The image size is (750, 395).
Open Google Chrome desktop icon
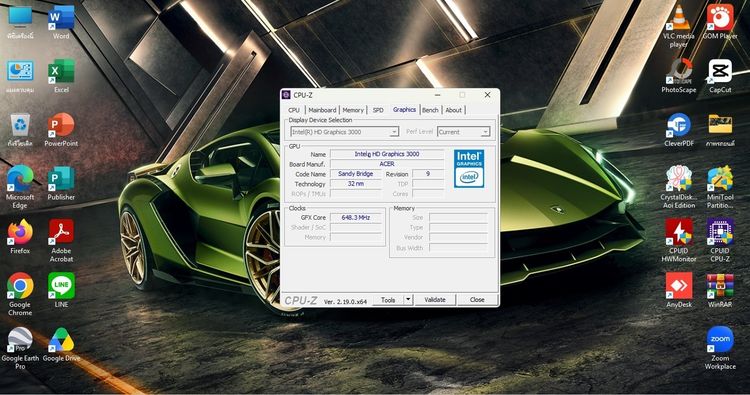click(20, 294)
